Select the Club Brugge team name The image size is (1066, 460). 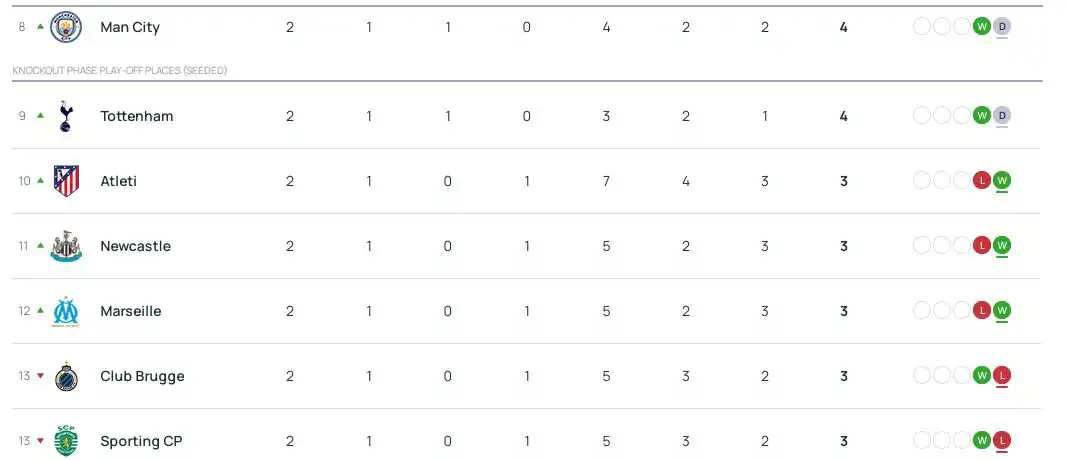point(142,376)
